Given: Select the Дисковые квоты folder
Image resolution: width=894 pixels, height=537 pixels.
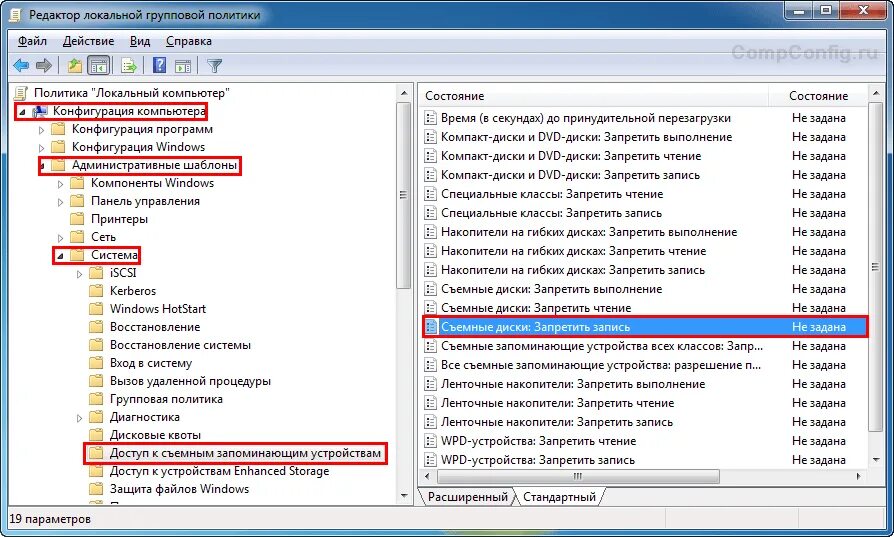Looking at the screenshot, I should point(155,435).
